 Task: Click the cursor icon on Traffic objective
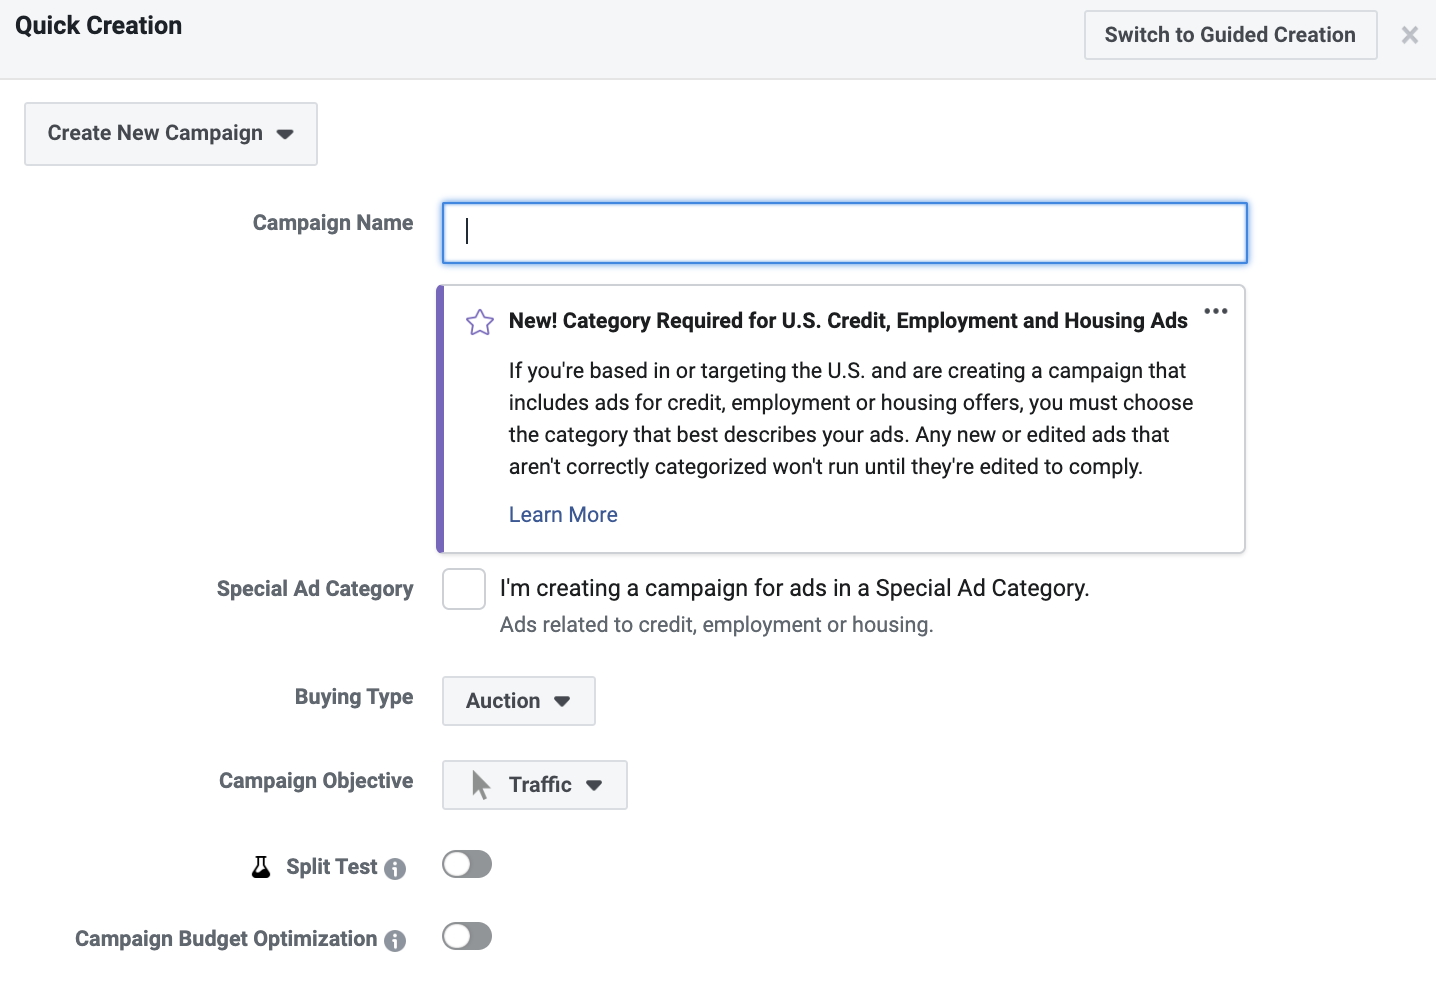pyautogui.click(x=481, y=785)
